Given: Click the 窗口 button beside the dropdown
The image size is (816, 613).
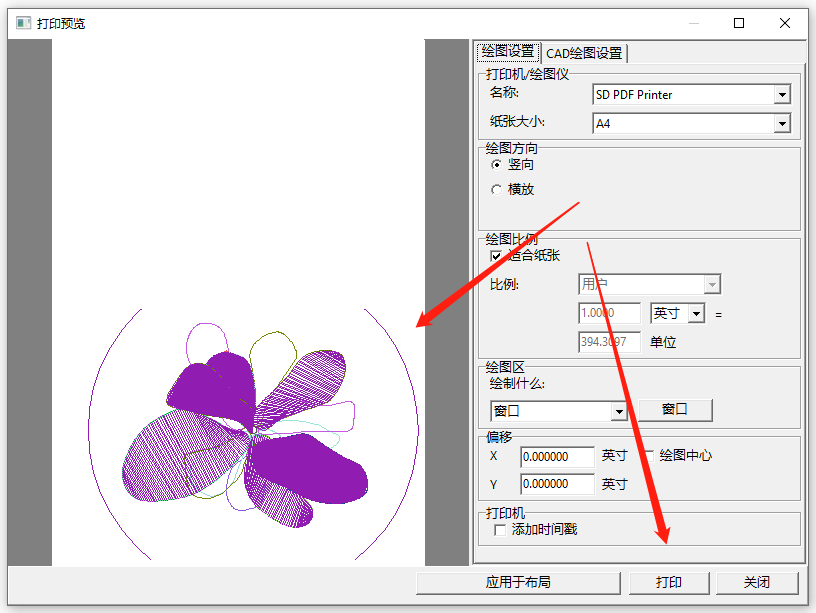Looking at the screenshot, I should pos(674,410).
